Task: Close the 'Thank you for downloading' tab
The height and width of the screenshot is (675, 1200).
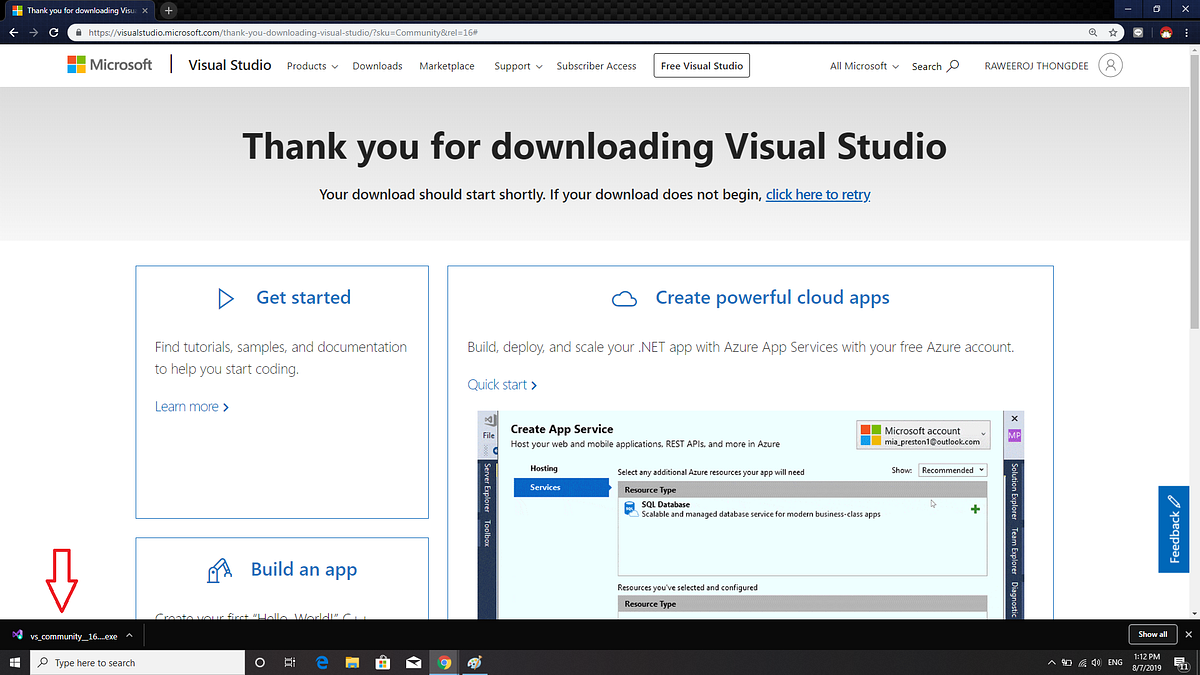Action: point(146,10)
